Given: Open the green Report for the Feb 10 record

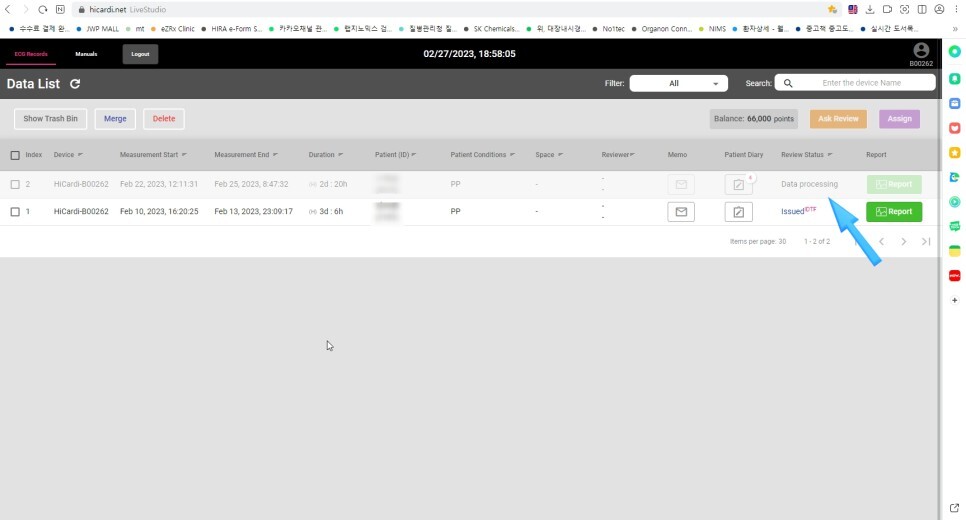Looking at the screenshot, I should (x=894, y=212).
